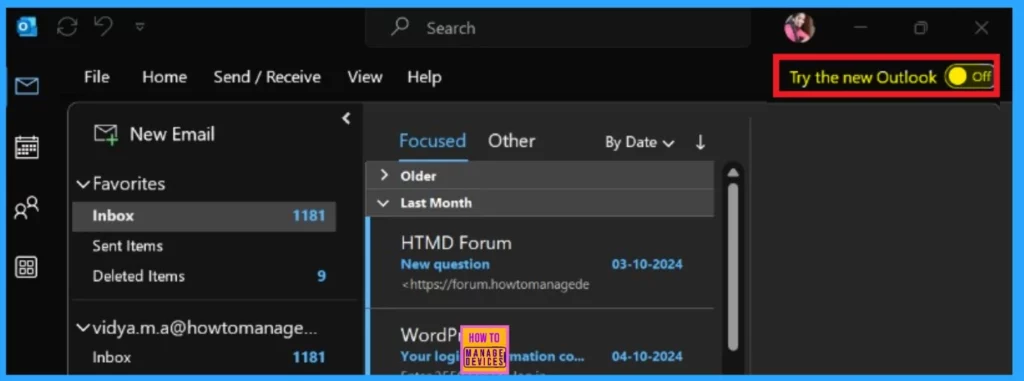Click the 03-10-2024 date text
Screen dimensions: 1024x381
(x=647, y=265)
